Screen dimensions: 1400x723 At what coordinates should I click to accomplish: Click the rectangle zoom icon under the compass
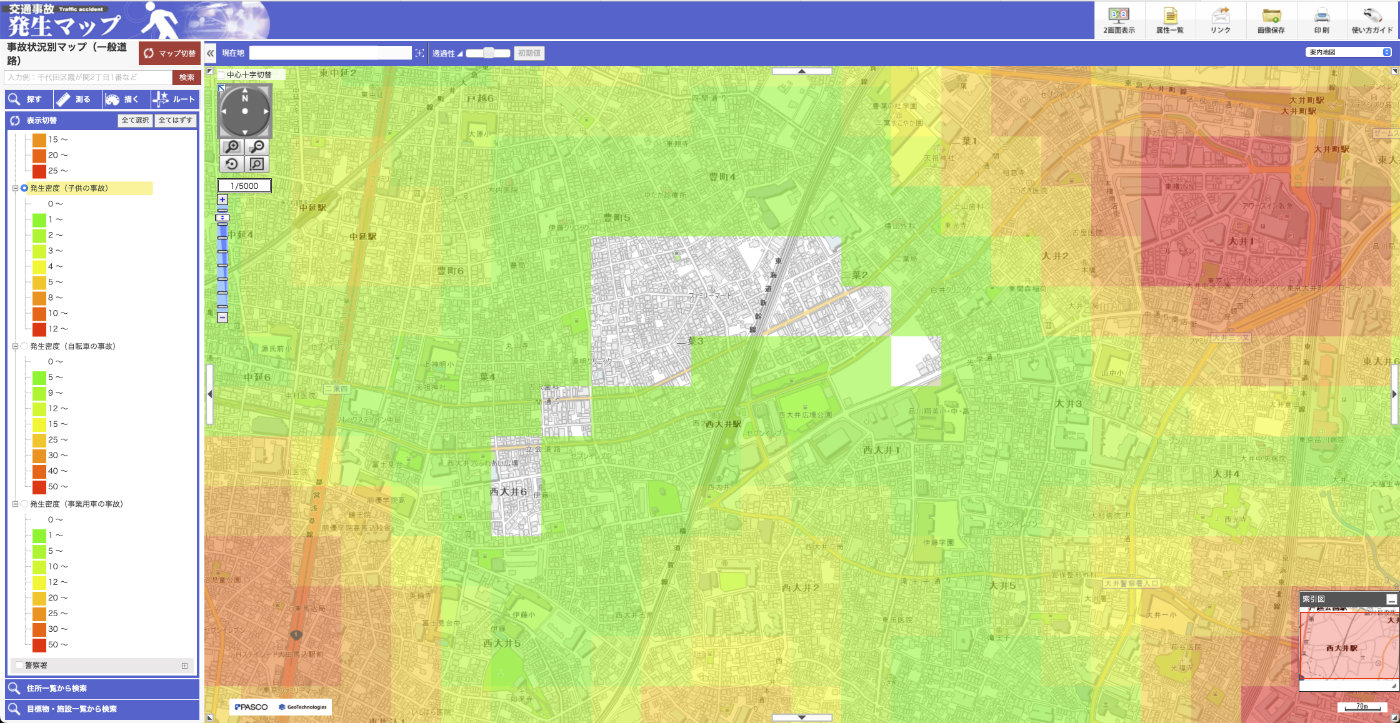click(256, 164)
